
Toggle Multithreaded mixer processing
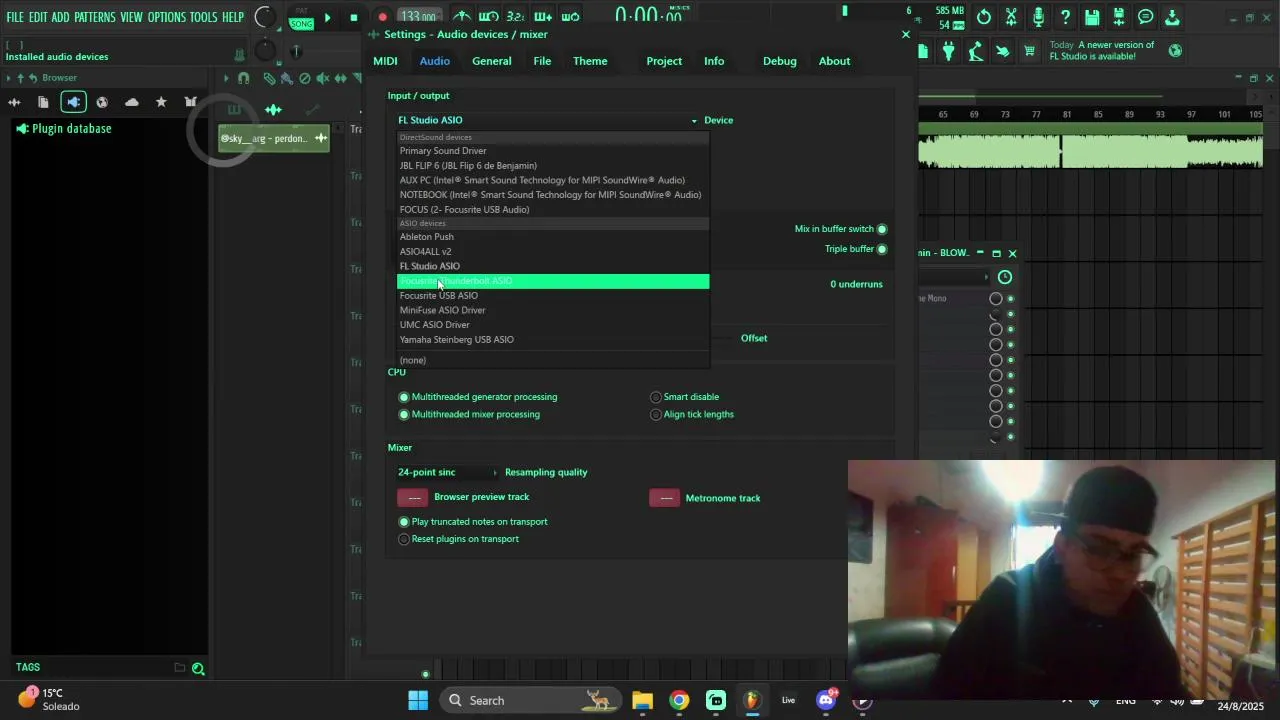[404, 414]
